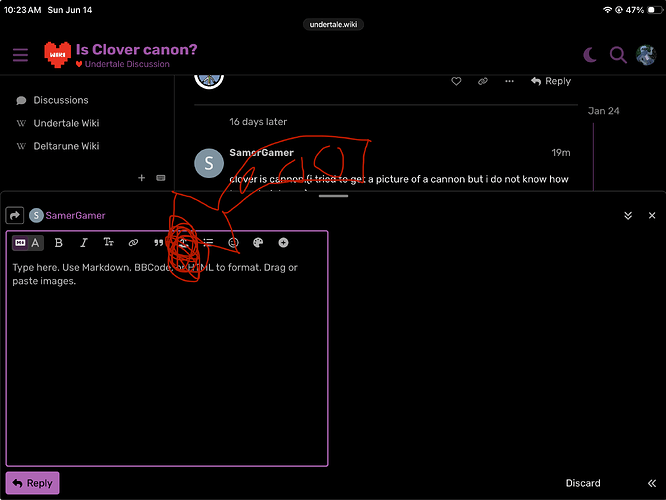The image size is (666, 500).
Task: Open user profile avatar in header
Action: pos(646,55)
